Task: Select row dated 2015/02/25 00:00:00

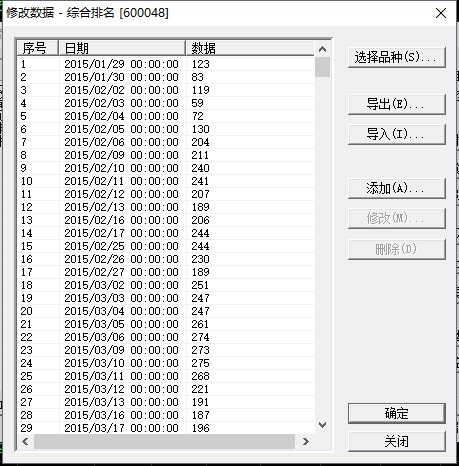Action: [x=166, y=246]
